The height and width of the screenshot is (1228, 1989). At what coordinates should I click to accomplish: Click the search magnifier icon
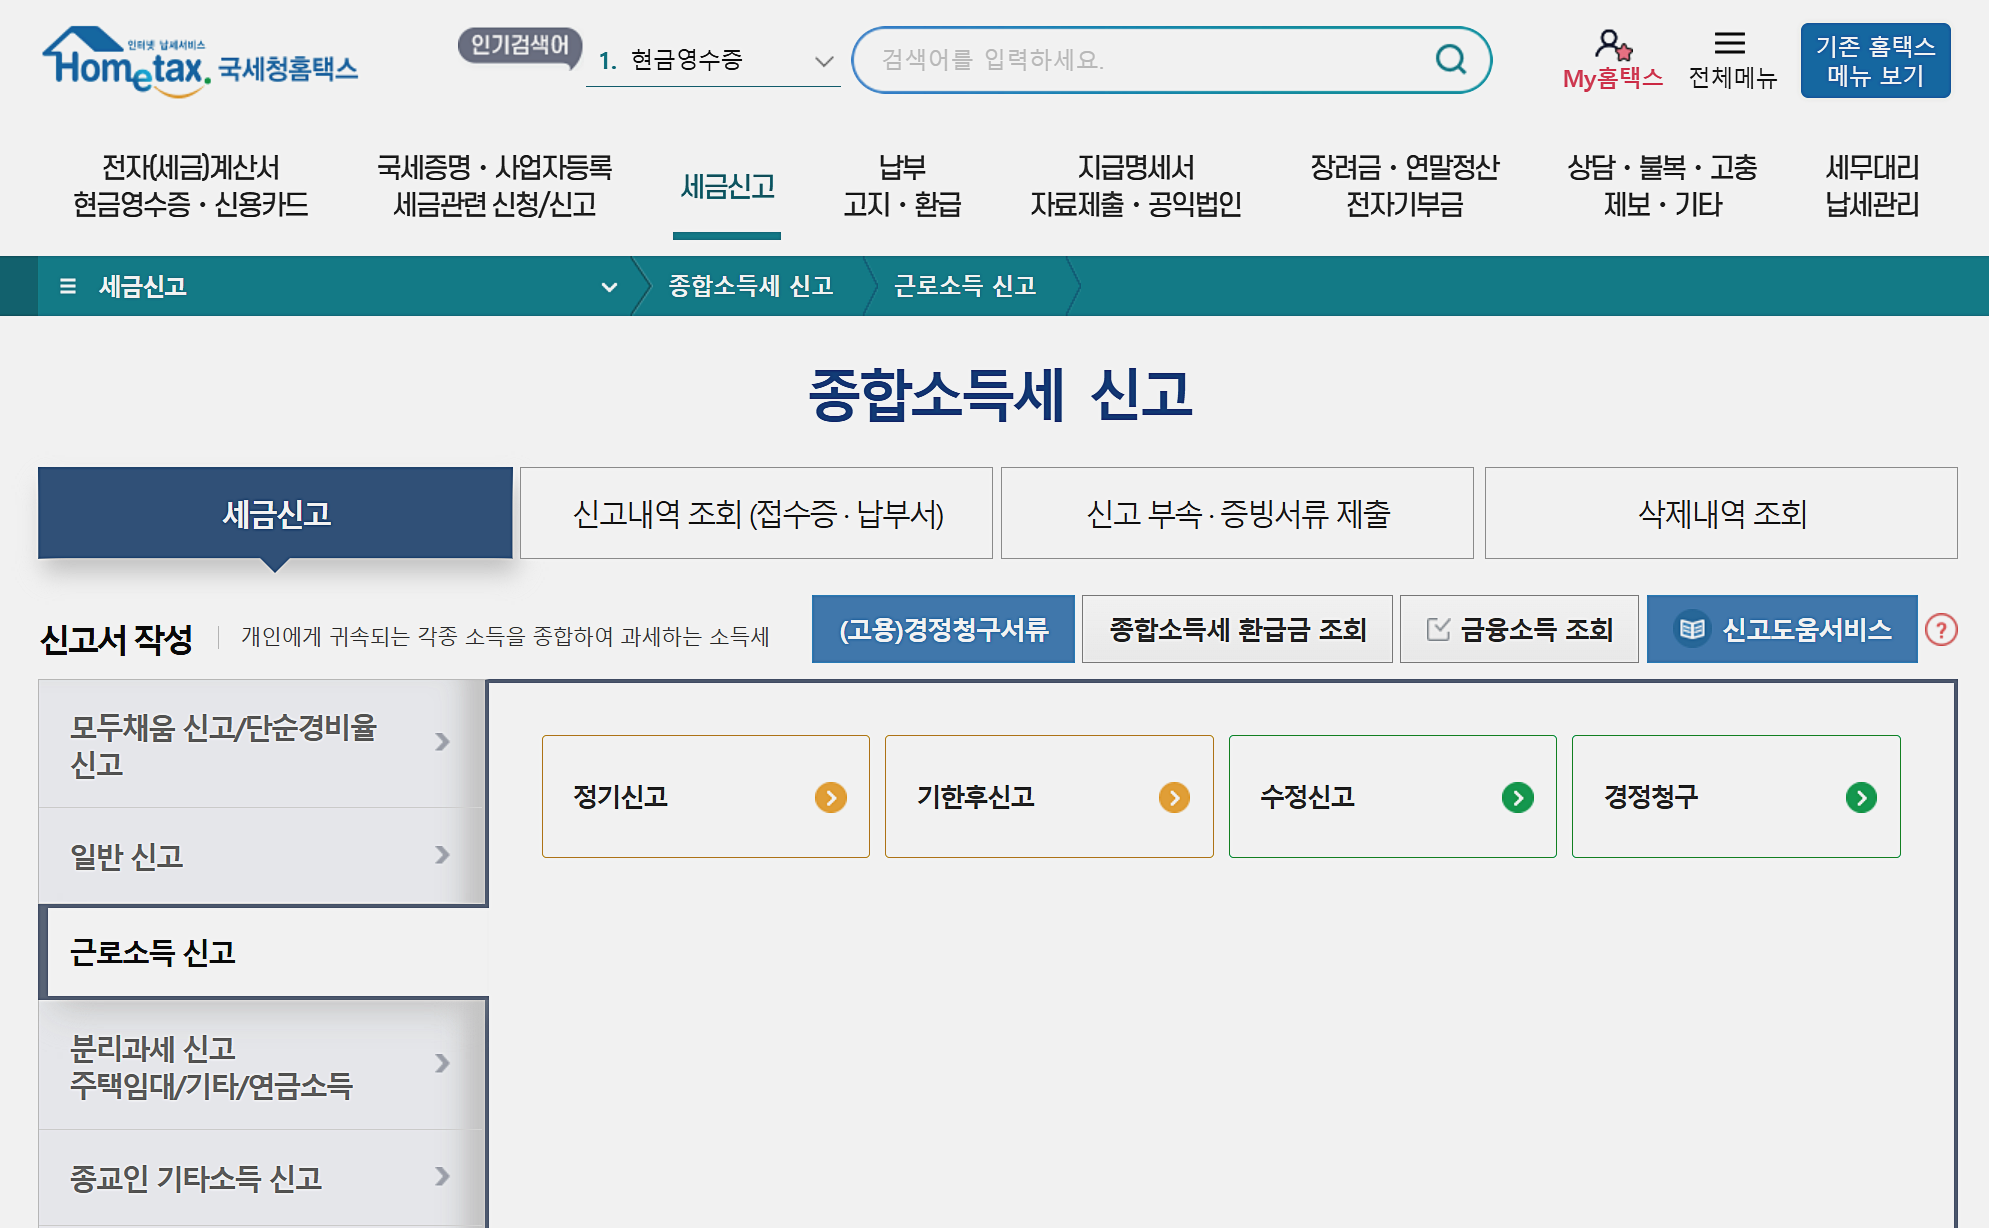[x=1450, y=60]
